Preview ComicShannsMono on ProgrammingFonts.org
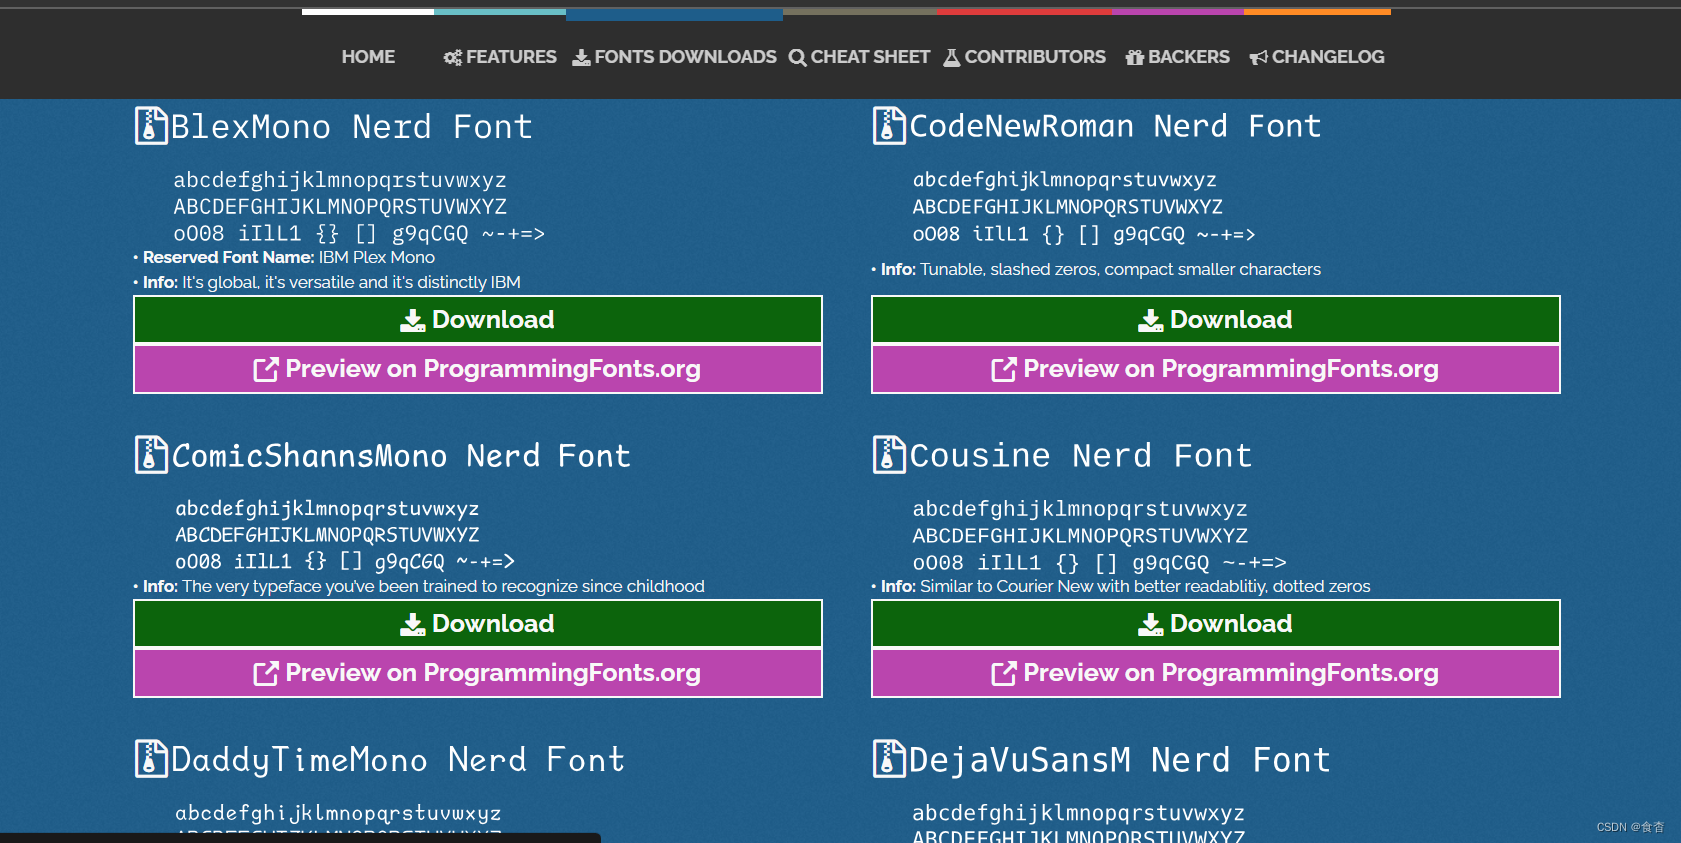This screenshot has width=1681, height=843. [478, 673]
